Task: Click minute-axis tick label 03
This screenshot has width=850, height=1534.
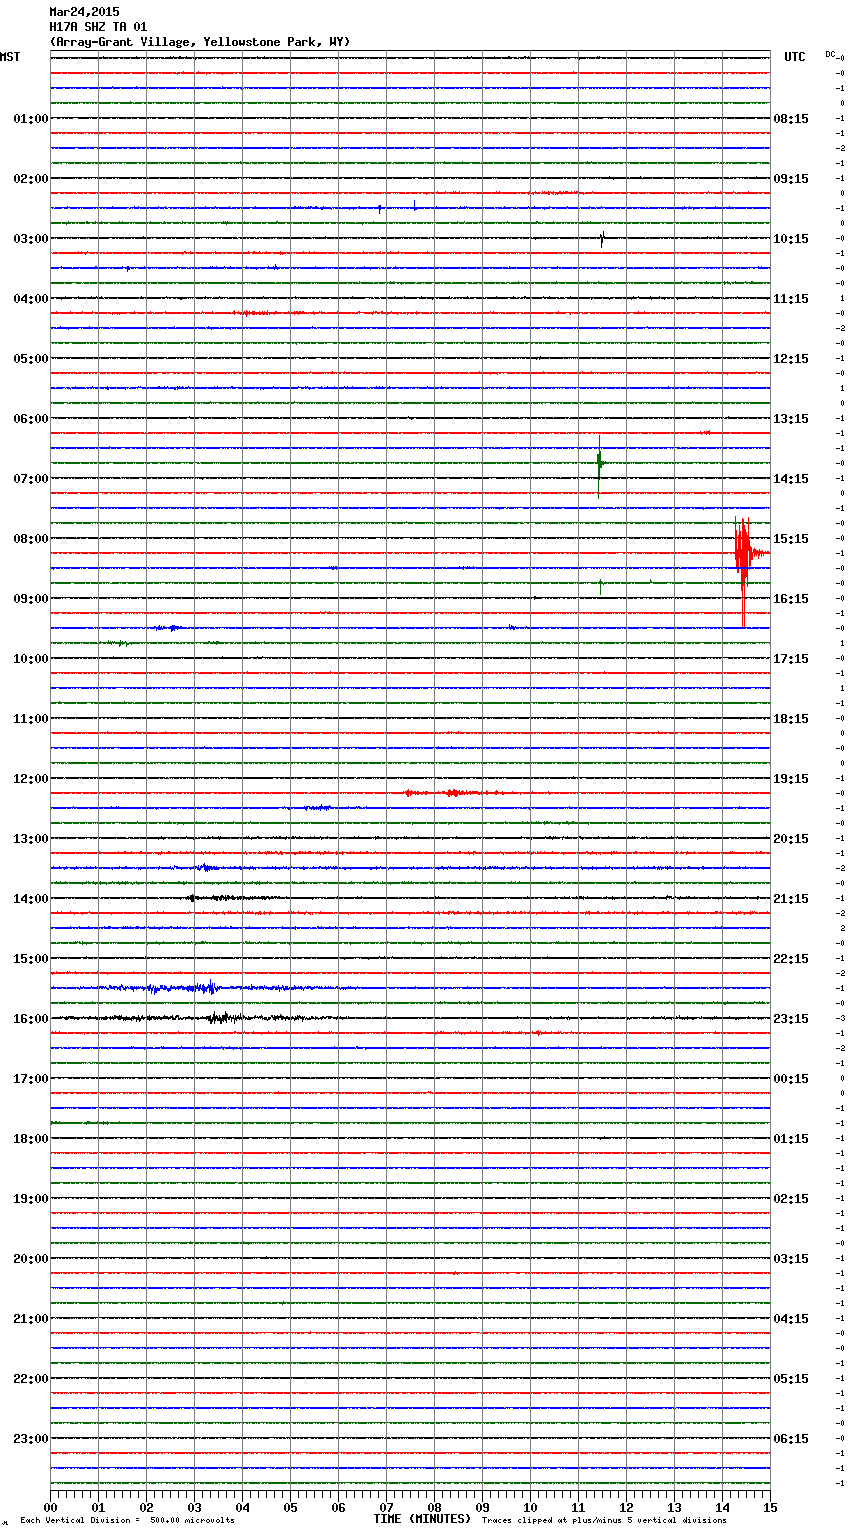Action: [x=194, y=1508]
